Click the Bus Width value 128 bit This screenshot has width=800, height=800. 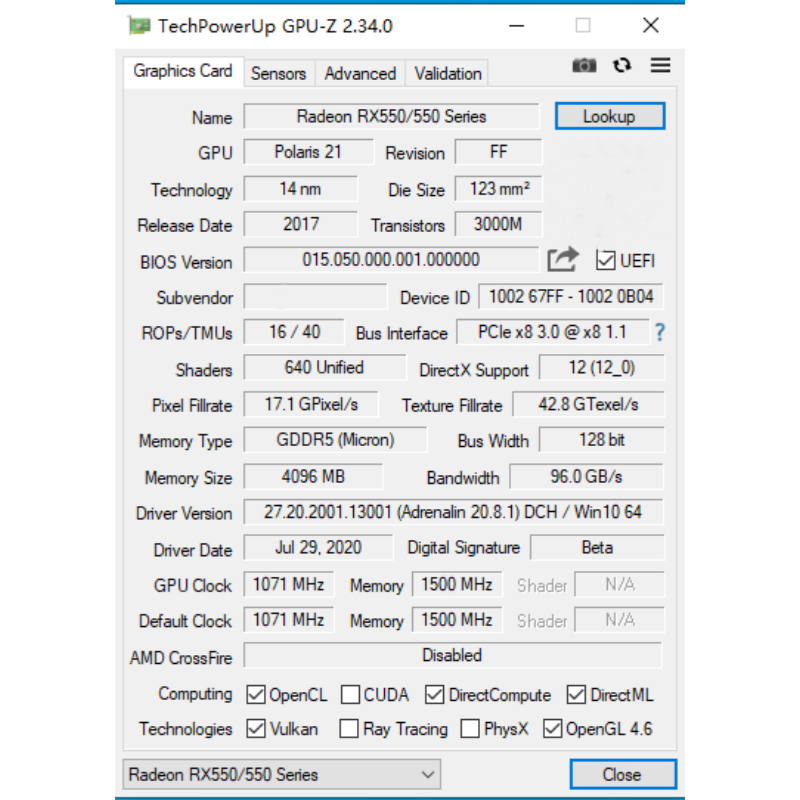click(x=602, y=440)
